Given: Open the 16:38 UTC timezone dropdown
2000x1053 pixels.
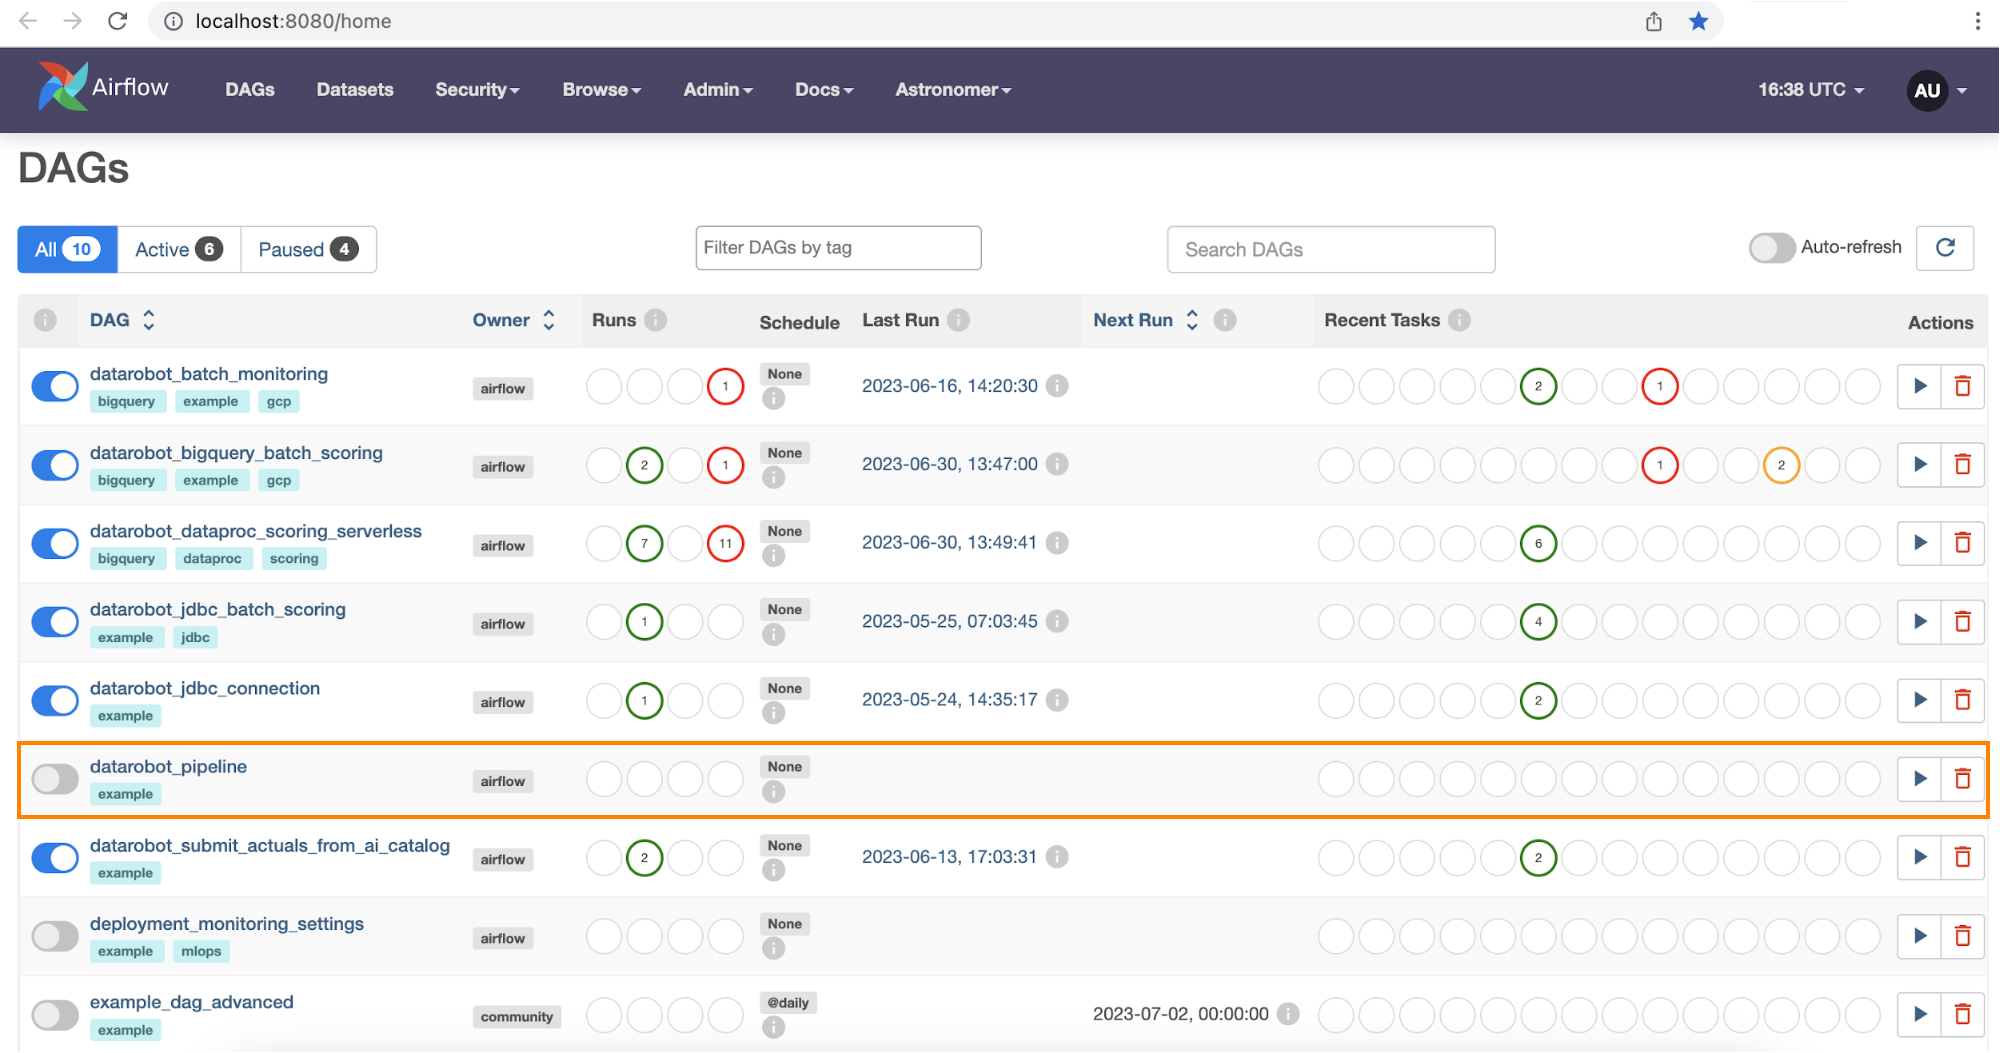Looking at the screenshot, I should point(1810,90).
